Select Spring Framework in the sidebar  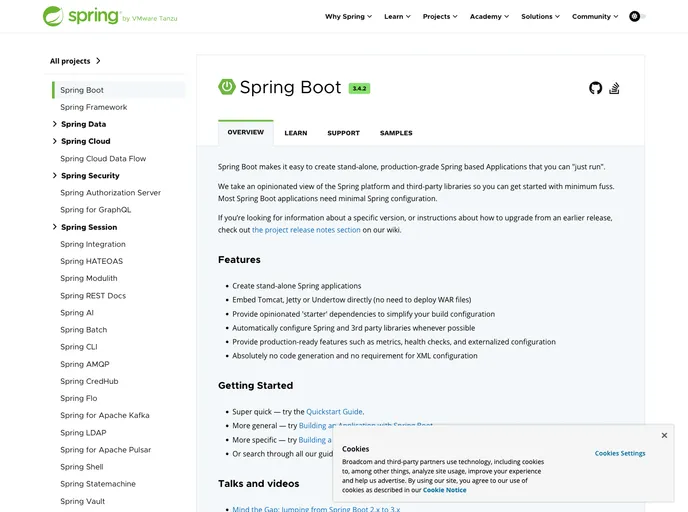tap(93, 107)
